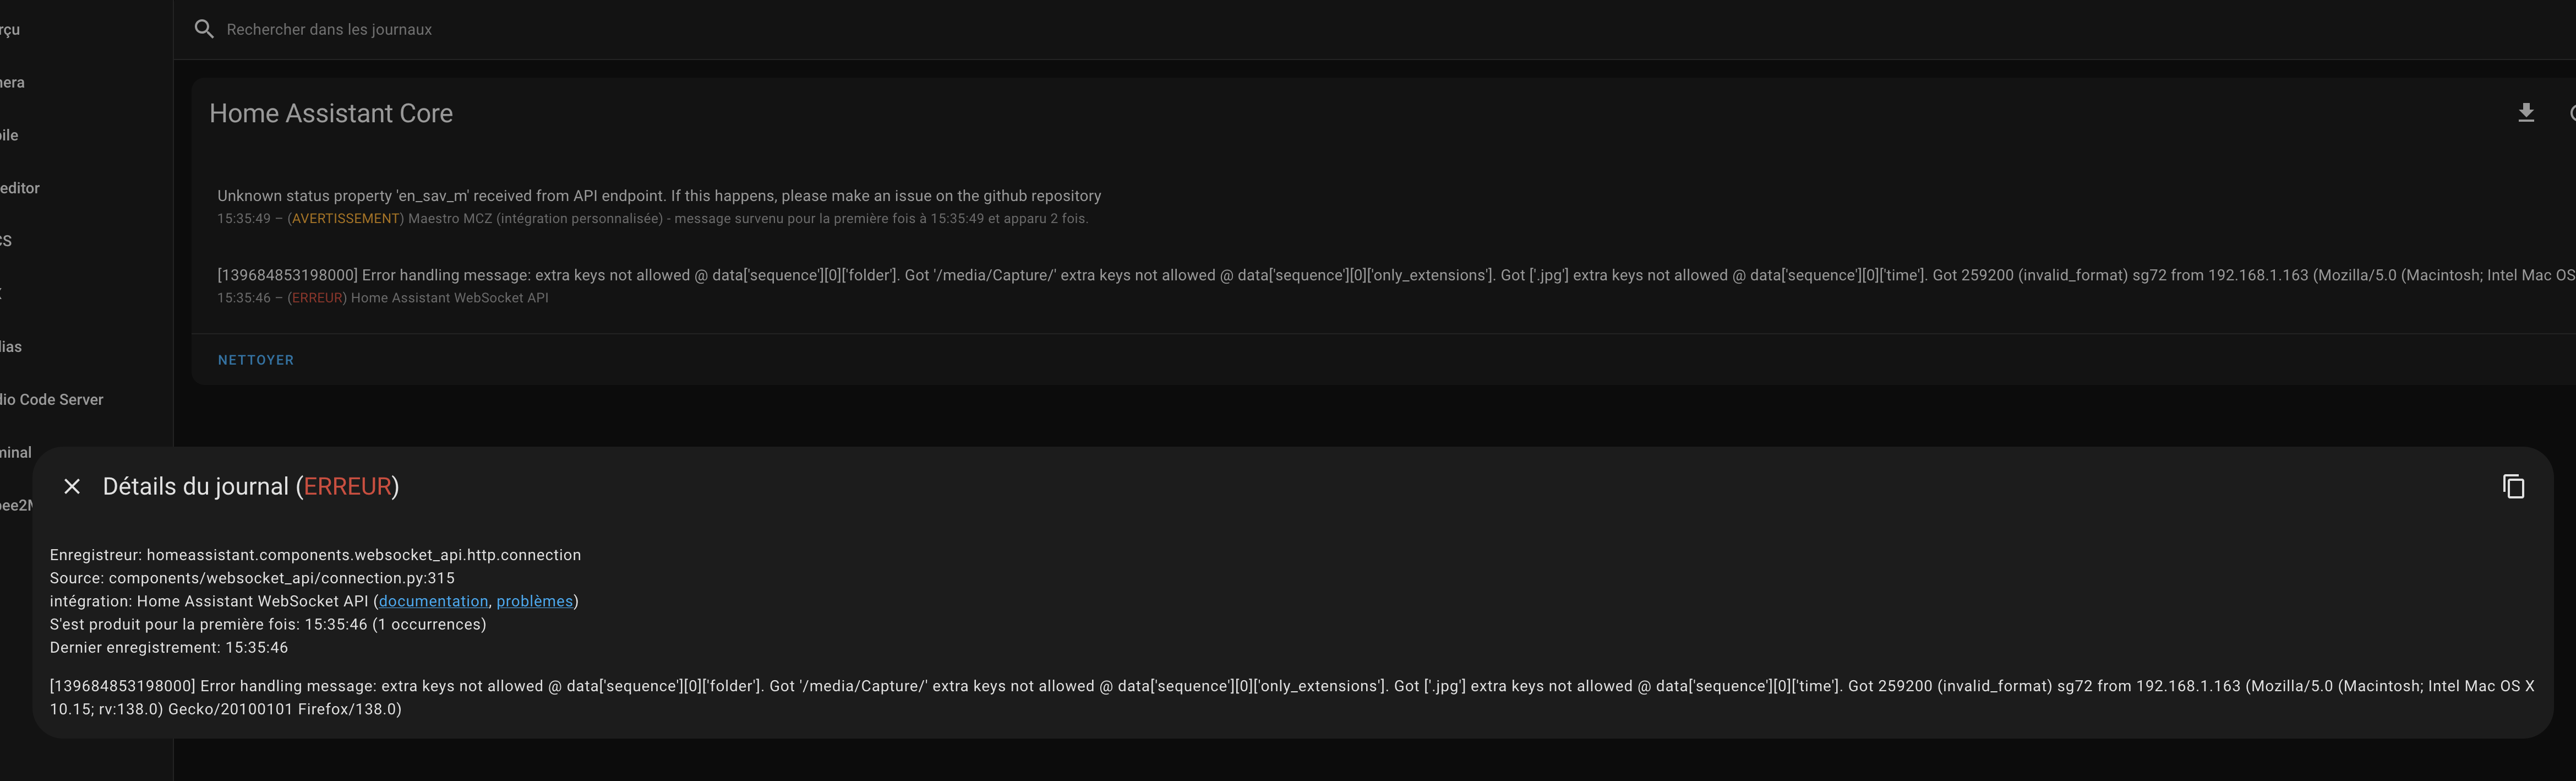The image size is (2576, 781).
Task: Open the sidebar entry ending in 'minal'
Action: point(16,452)
